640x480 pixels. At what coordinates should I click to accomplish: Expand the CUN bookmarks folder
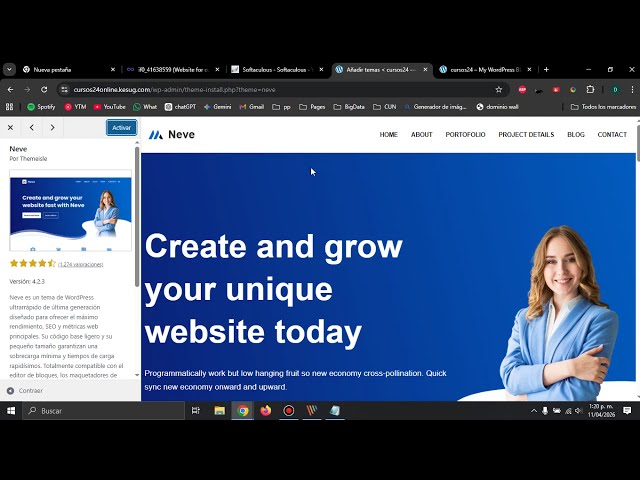385,107
